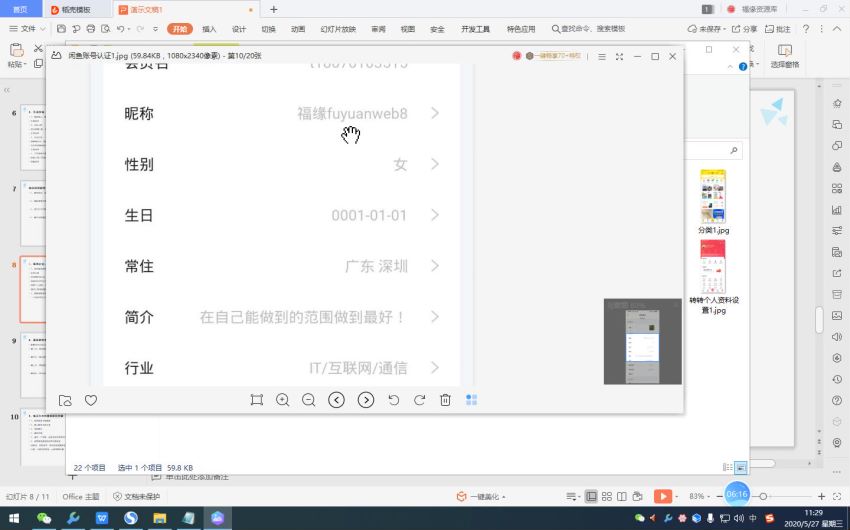This screenshot has width=850, height=530.
Task: Zoom in on the image in the viewer
Action: click(282, 400)
